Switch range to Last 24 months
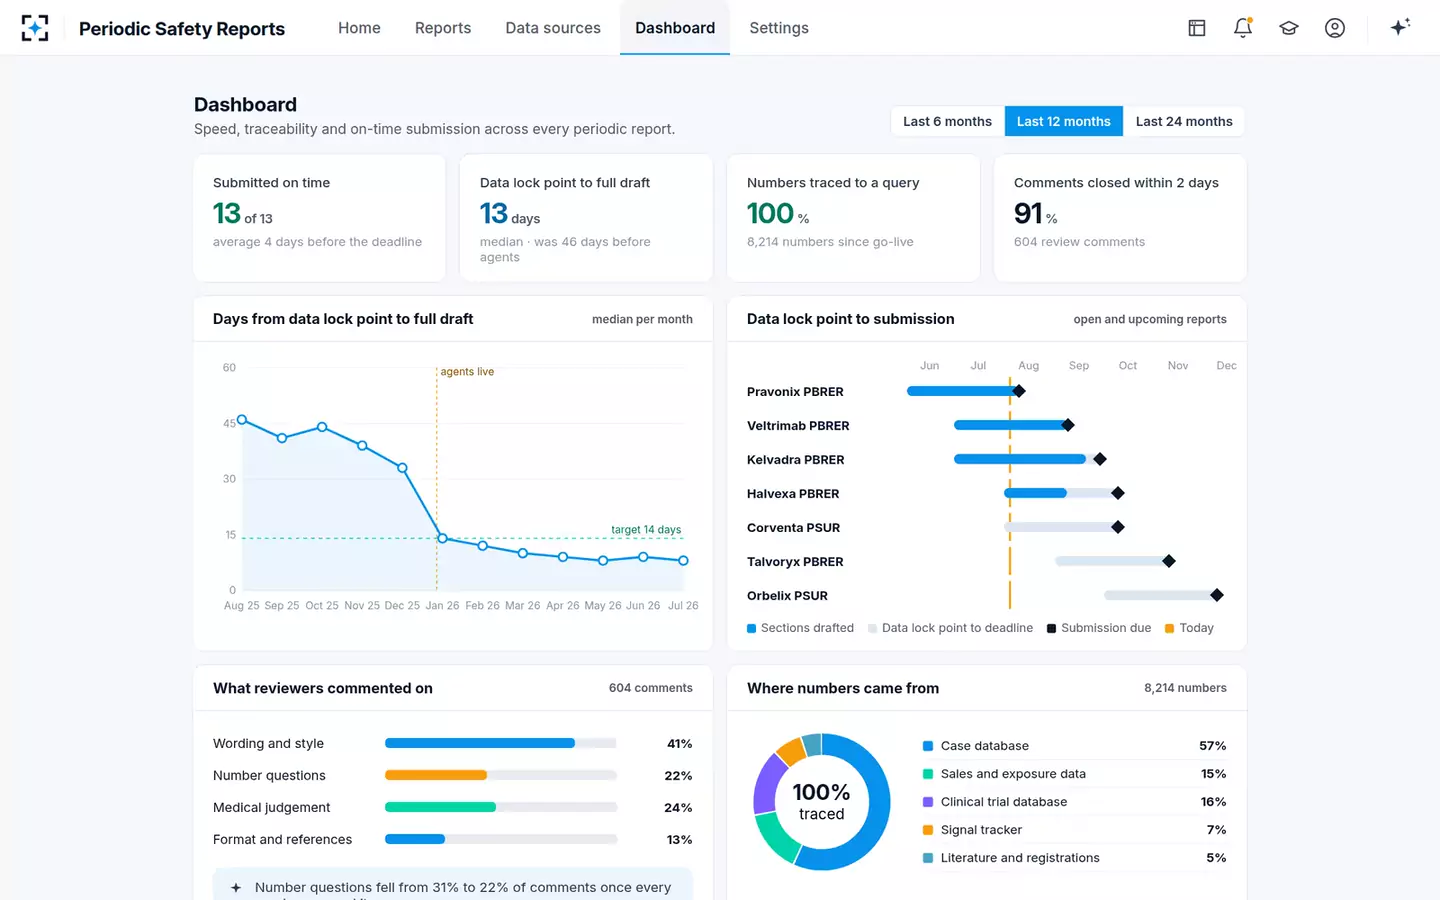The height and width of the screenshot is (900, 1440). point(1184,122)
